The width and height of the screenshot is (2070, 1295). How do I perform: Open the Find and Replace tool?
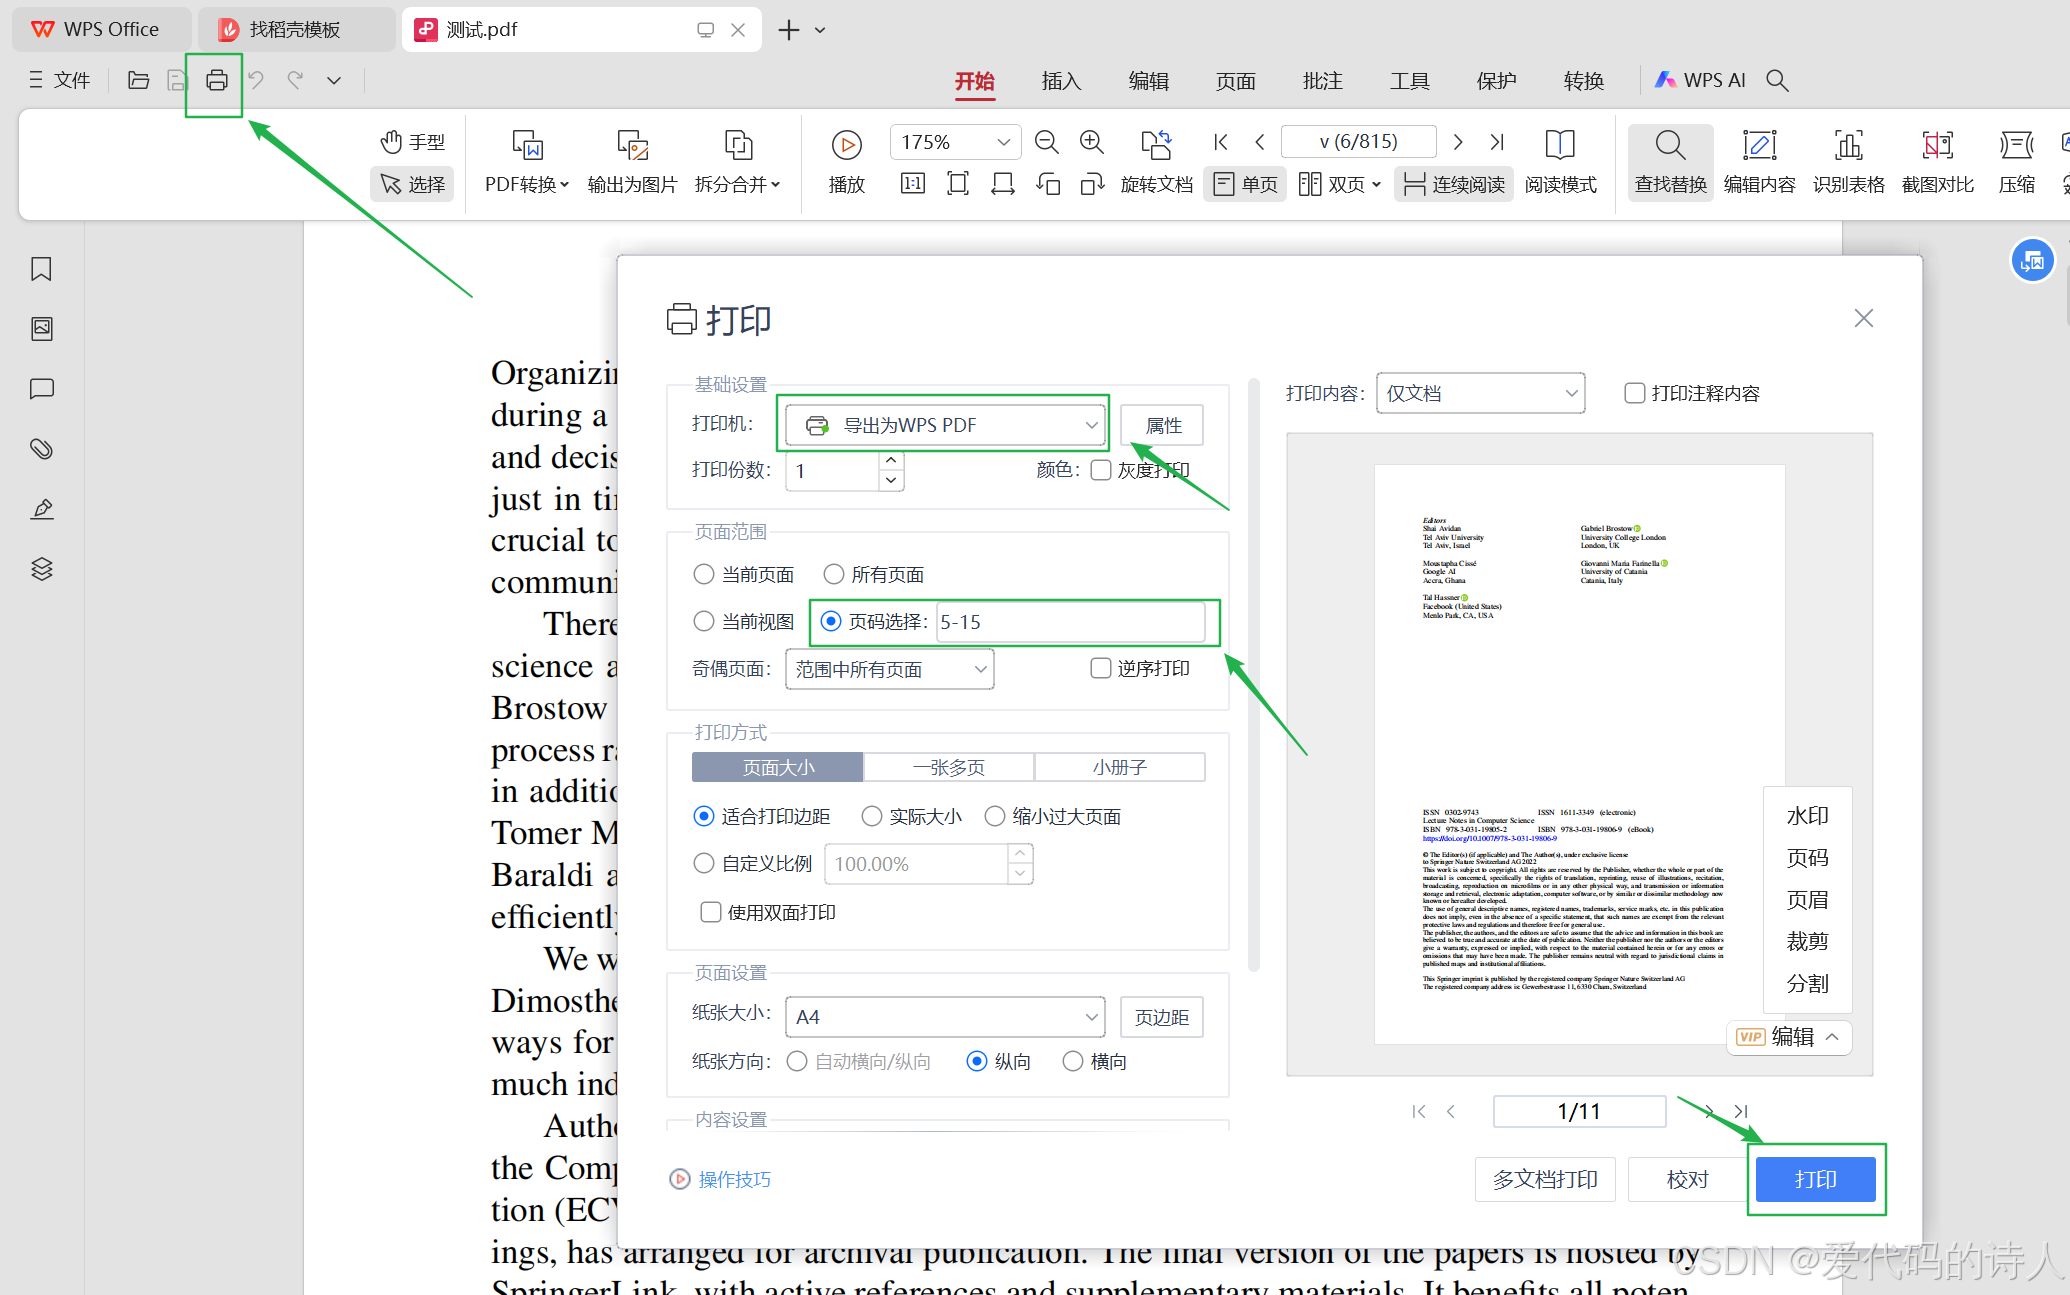[x=1670, y=162]
